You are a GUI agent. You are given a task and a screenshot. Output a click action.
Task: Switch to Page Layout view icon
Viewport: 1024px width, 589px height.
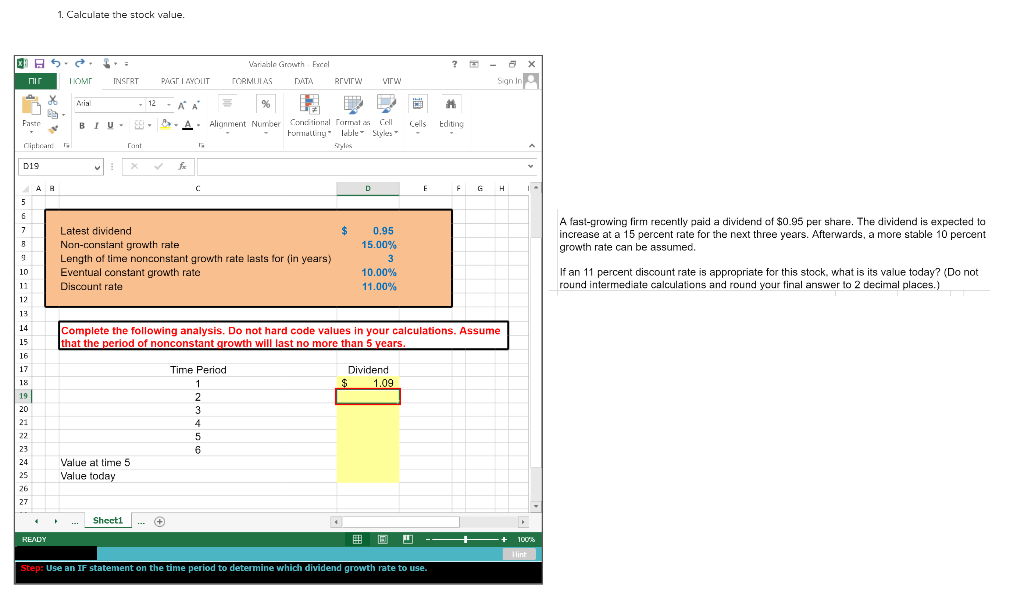(x=383, y=539)
